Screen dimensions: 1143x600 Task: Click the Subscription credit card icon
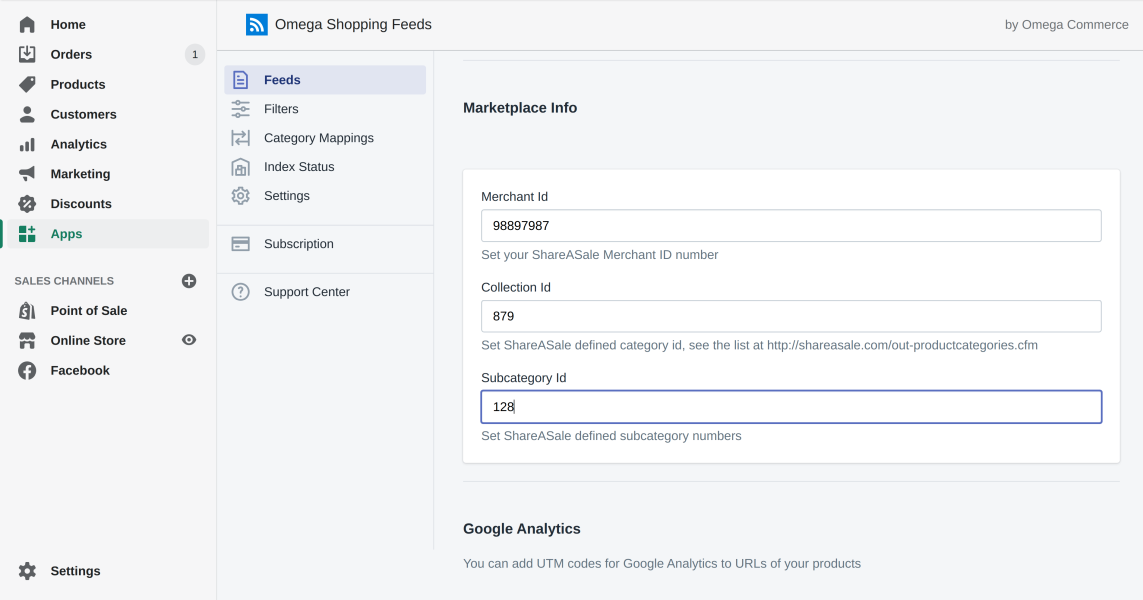coord(241,244)
